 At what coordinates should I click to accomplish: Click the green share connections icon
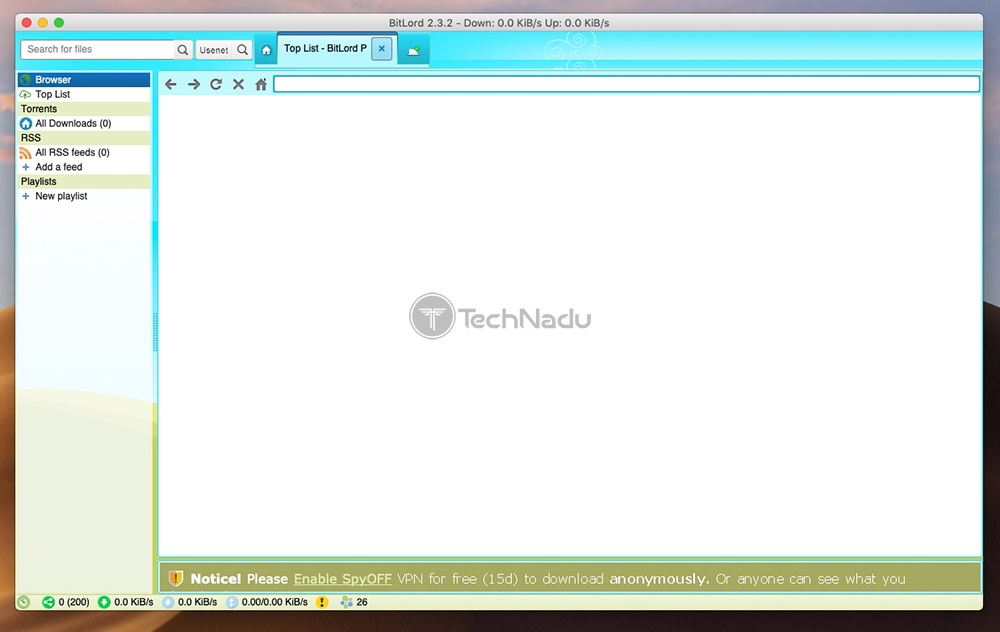tap(48, 602)
